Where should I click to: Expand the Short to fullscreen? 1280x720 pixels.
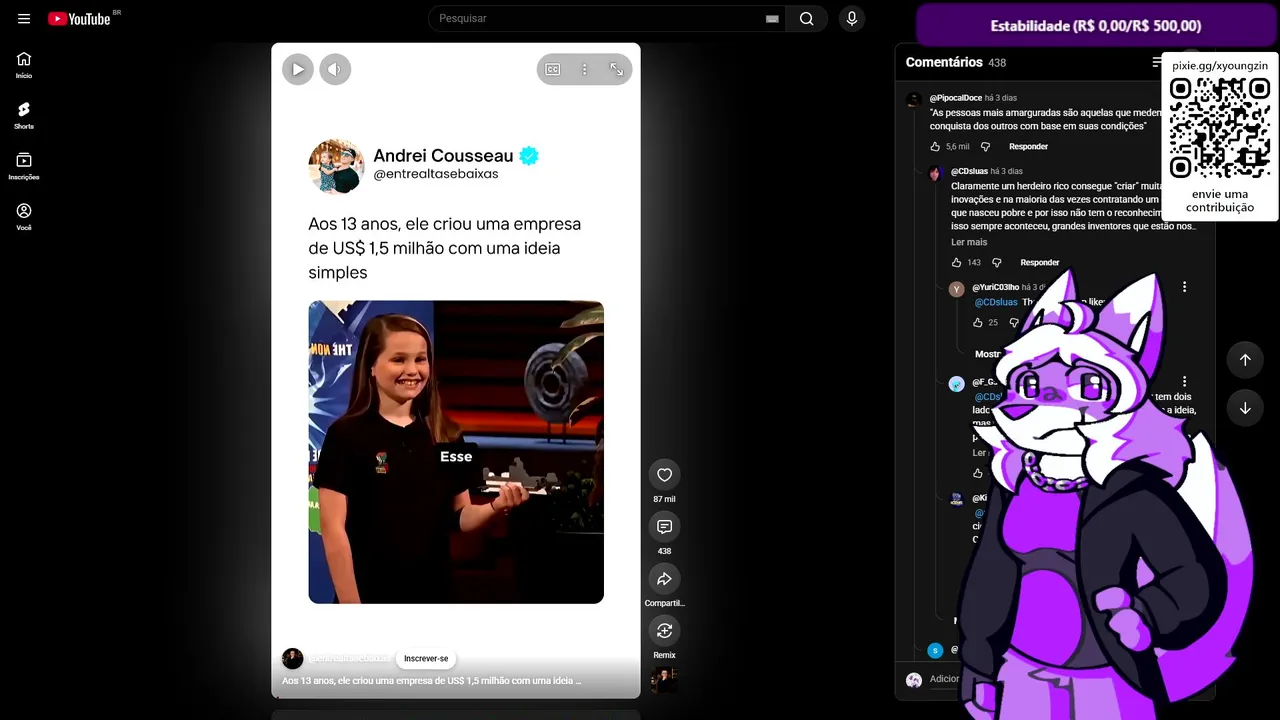coord(617,69)
